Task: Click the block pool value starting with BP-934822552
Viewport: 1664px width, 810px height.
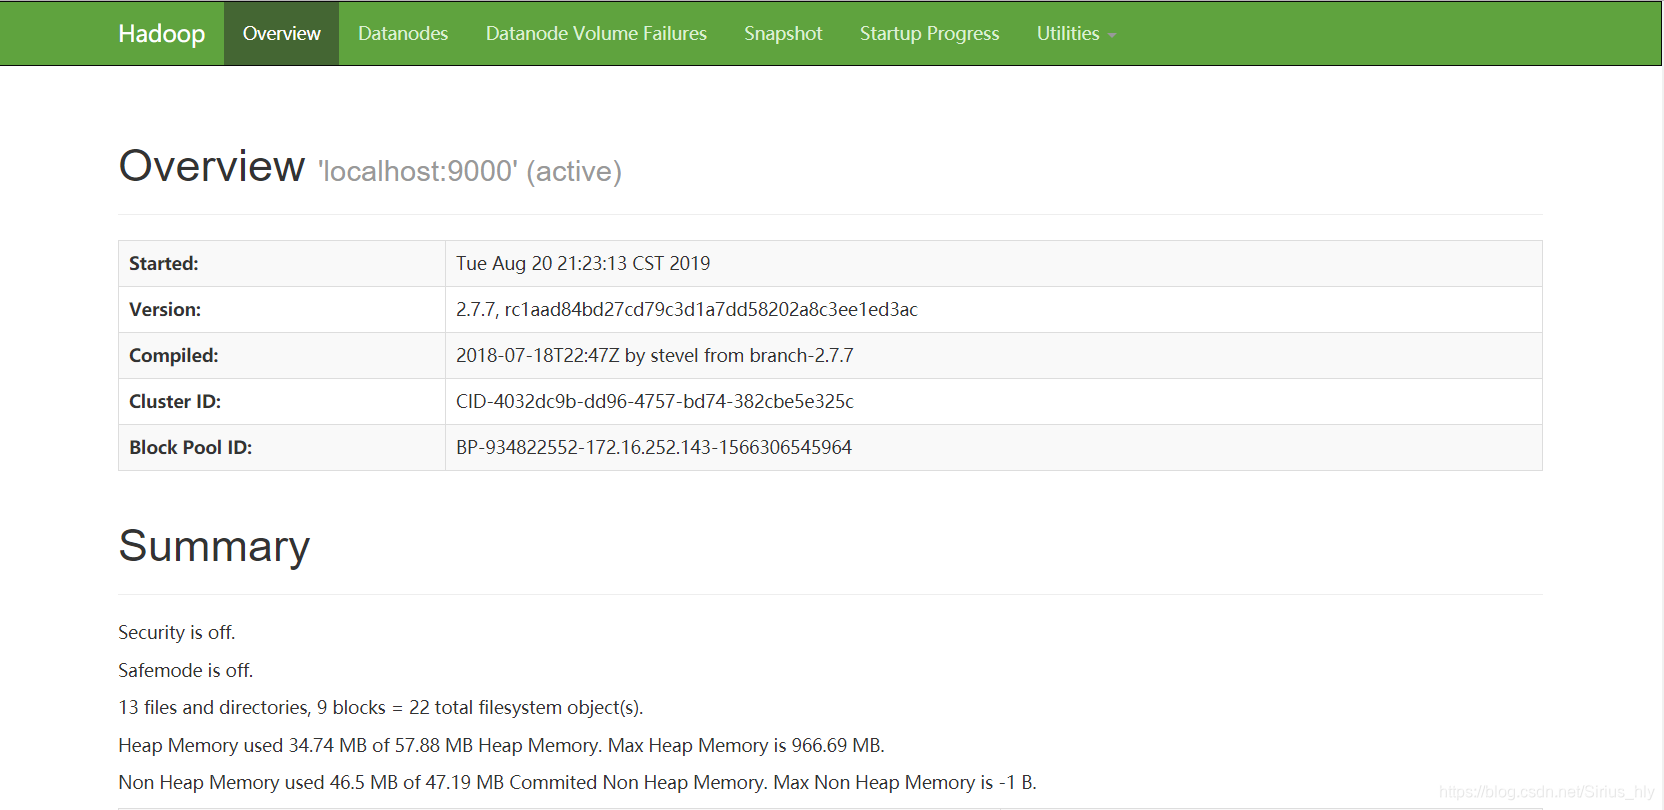Action: pos(654,448)
